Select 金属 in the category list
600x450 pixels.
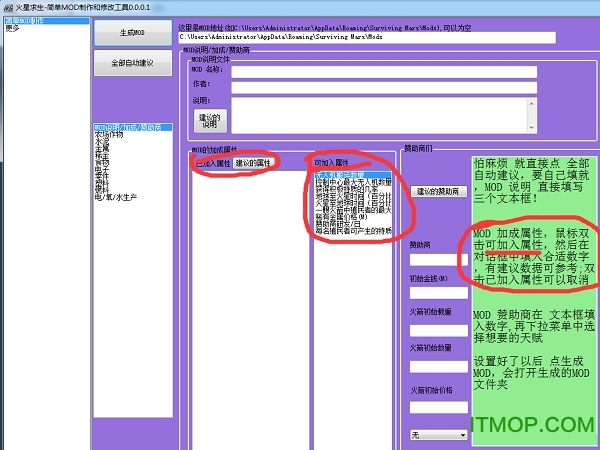tap(133, 148)
